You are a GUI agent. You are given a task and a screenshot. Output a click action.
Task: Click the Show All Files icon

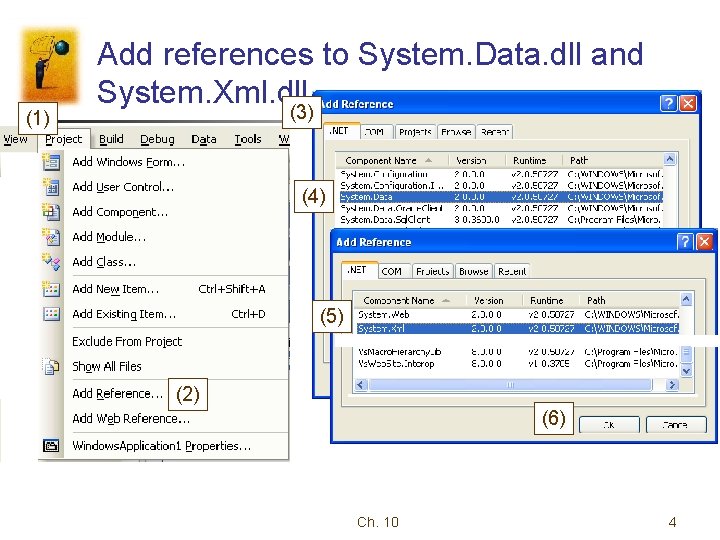(51, 366)
